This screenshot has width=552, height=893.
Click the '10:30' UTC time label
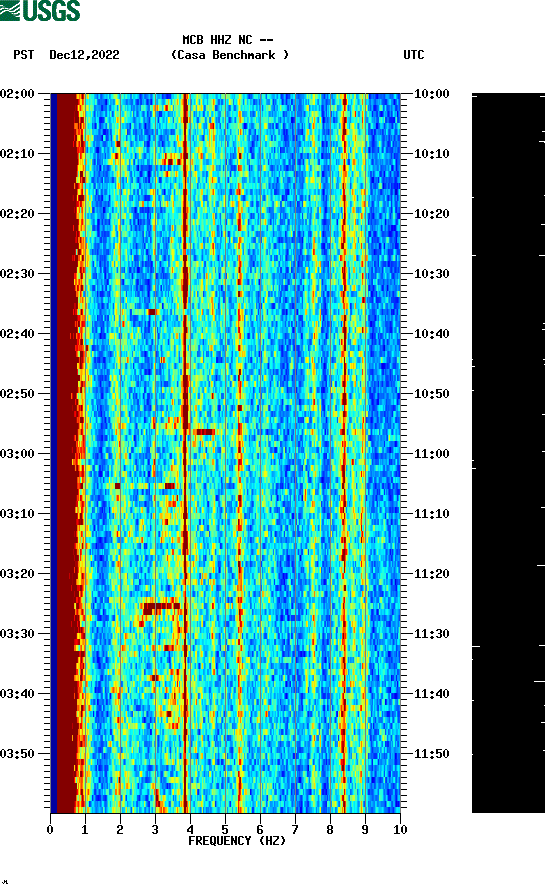[431, 273]
